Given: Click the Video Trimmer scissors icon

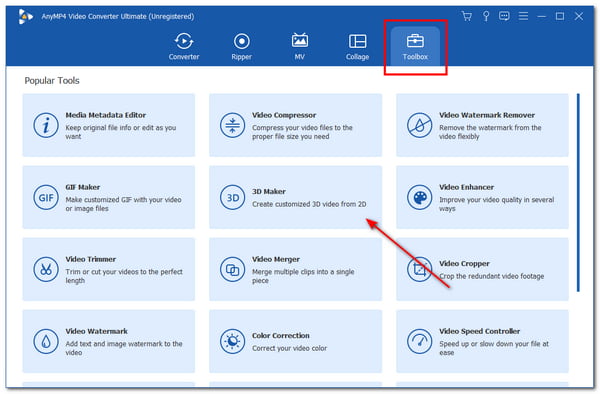Looking at the screenshot, I should 46,269.
